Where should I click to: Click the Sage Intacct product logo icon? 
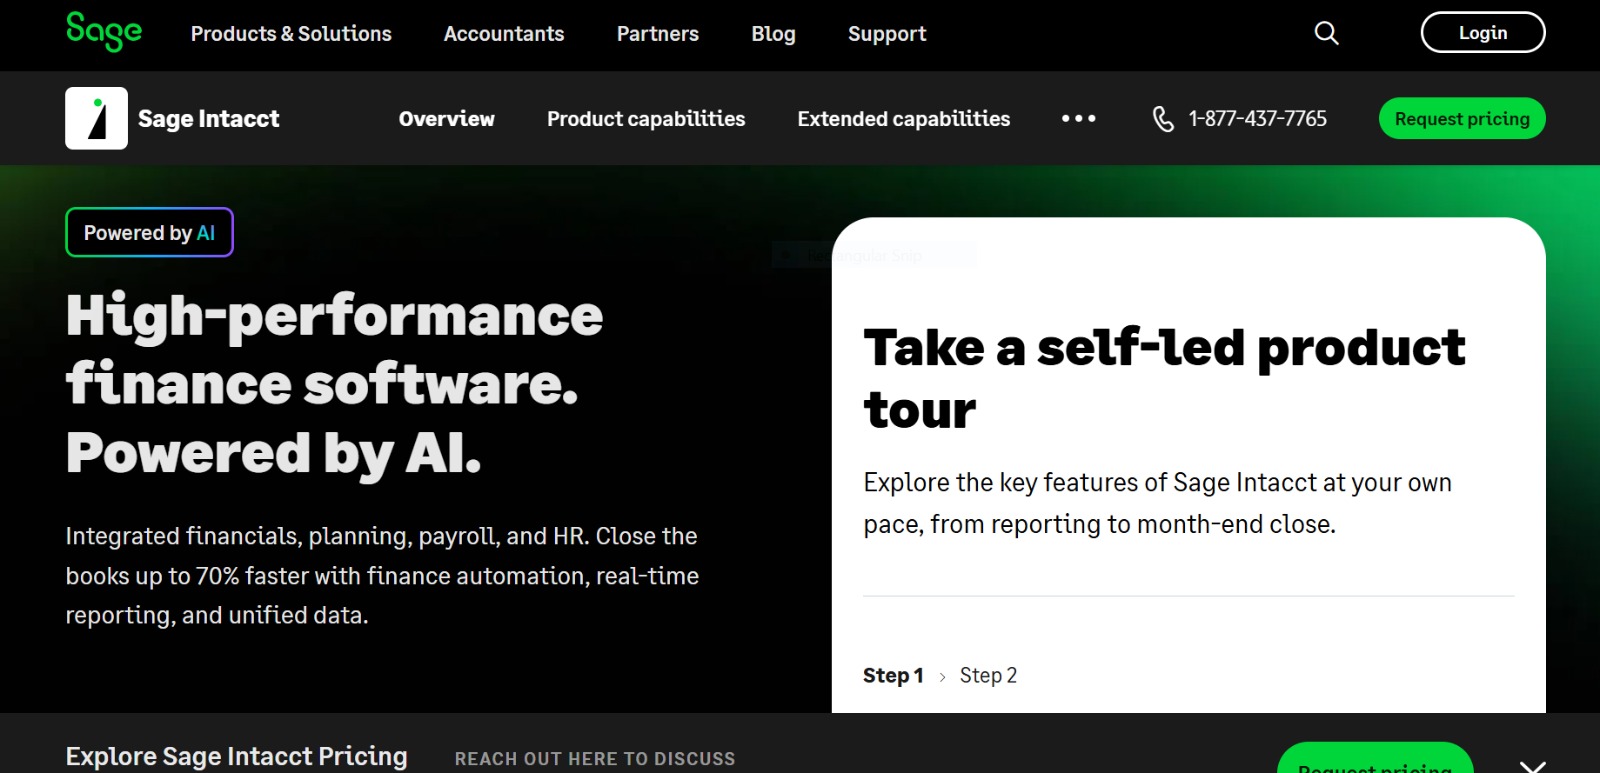pyautogui.click(x=96, y=118)
